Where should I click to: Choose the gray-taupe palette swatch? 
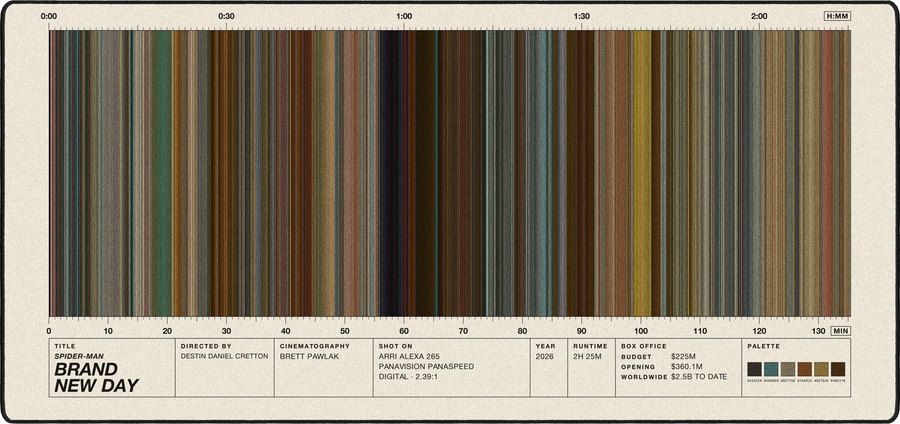tap(788, 369)
